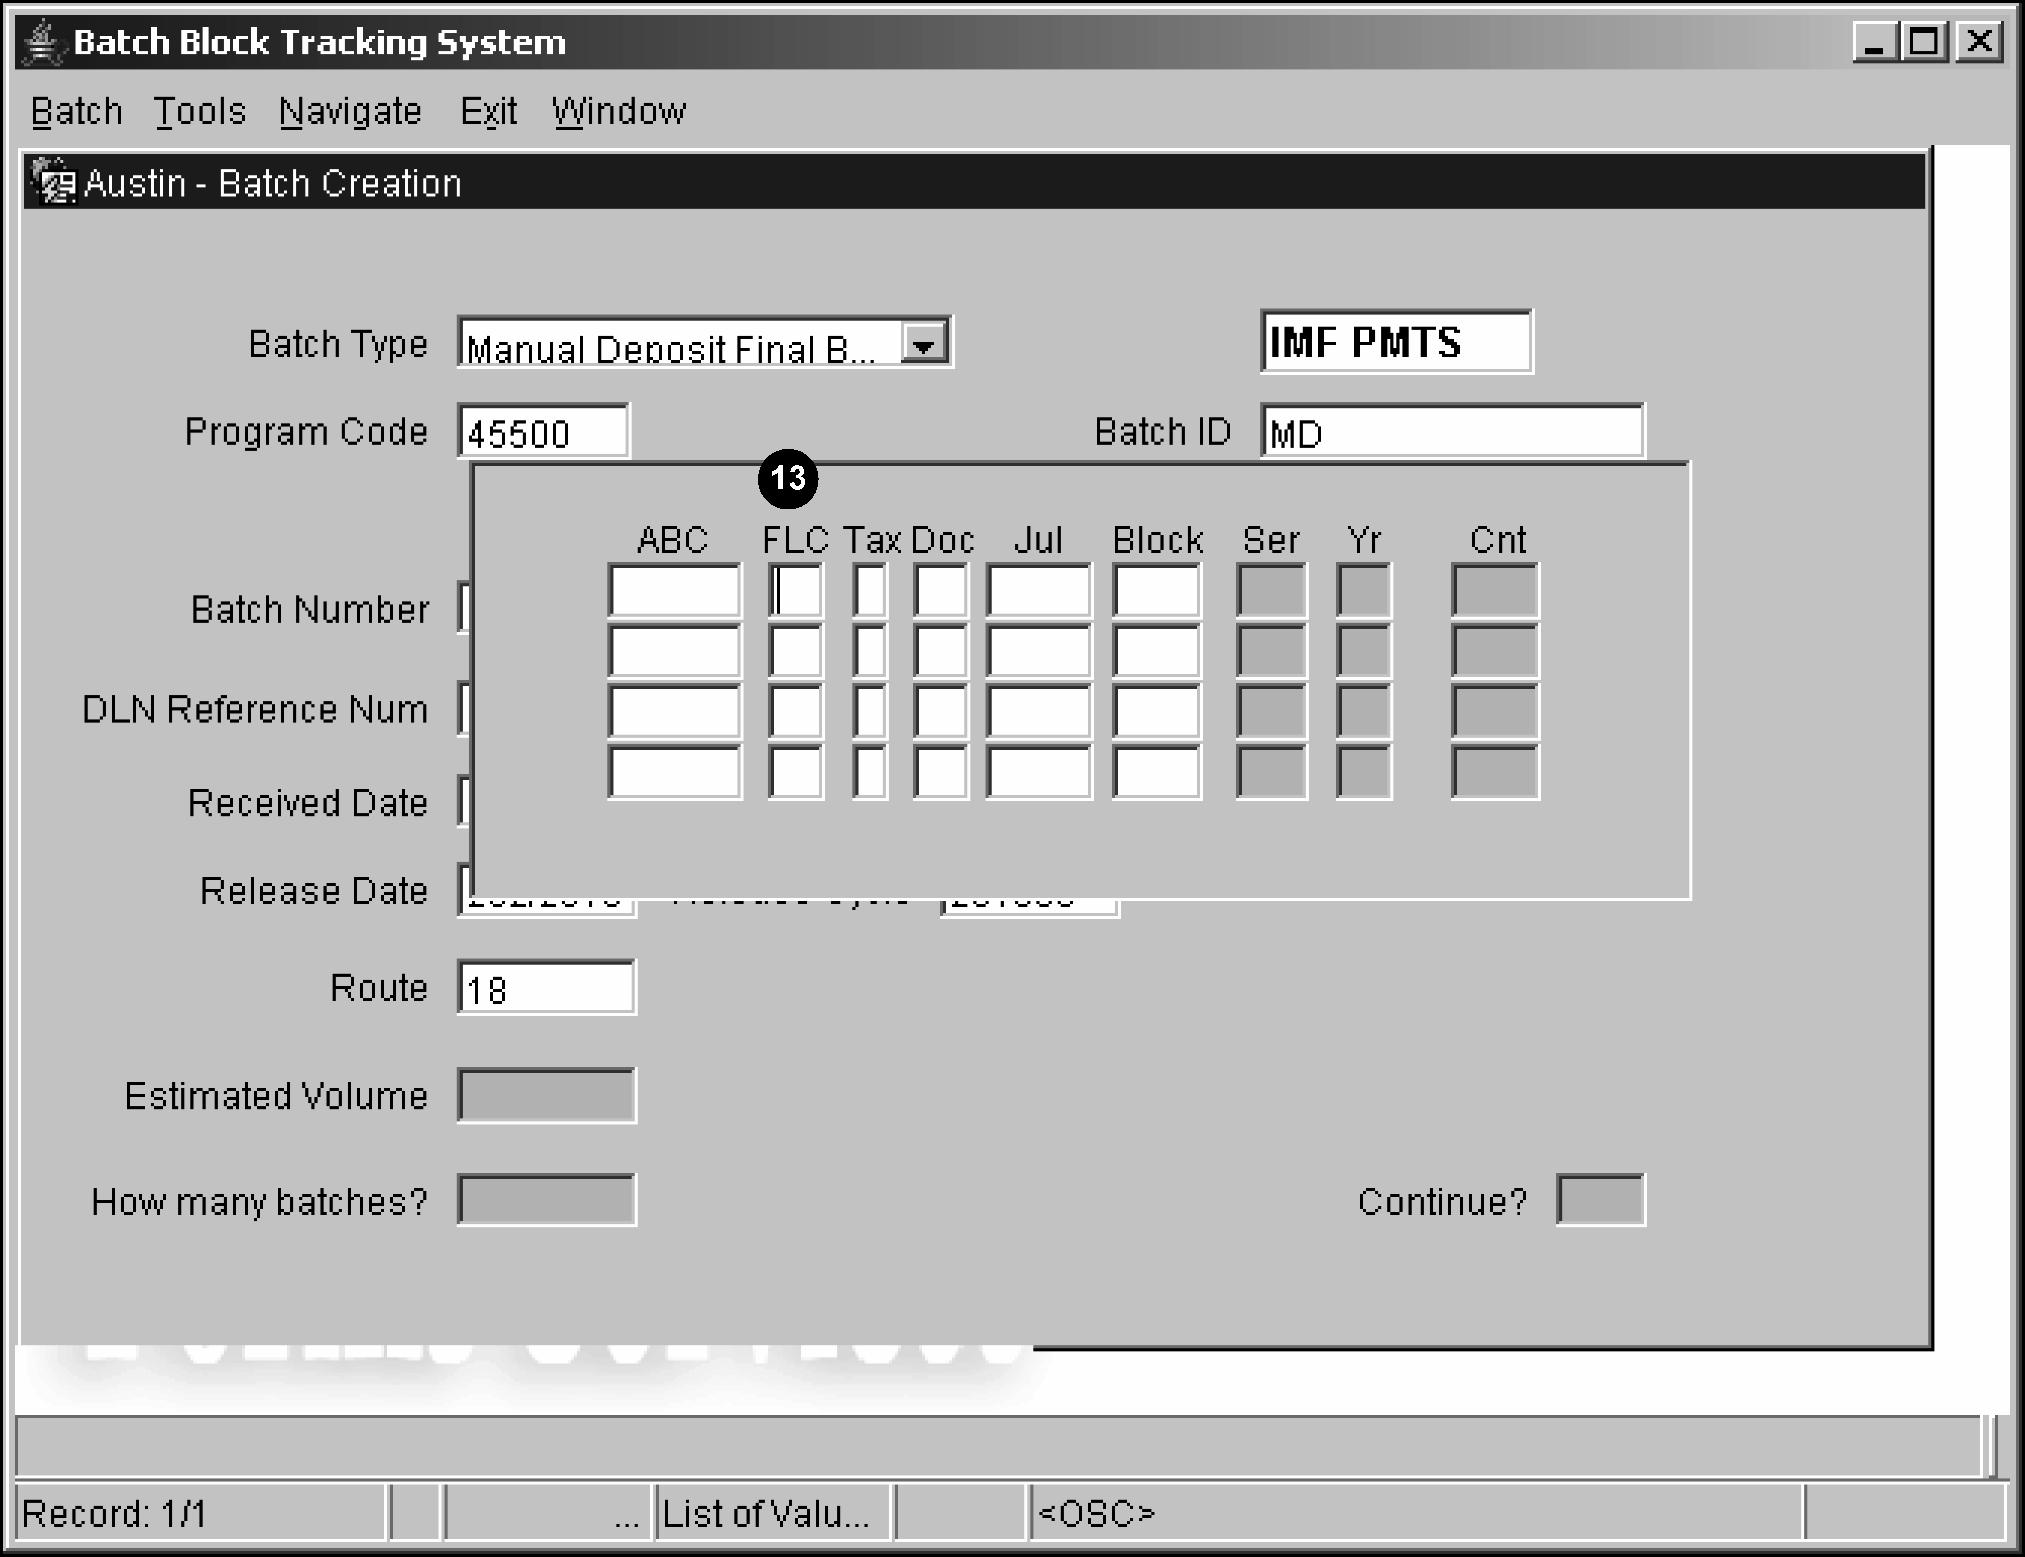
Task: Click the Batch ID input field
Action: click(1451, 433)
